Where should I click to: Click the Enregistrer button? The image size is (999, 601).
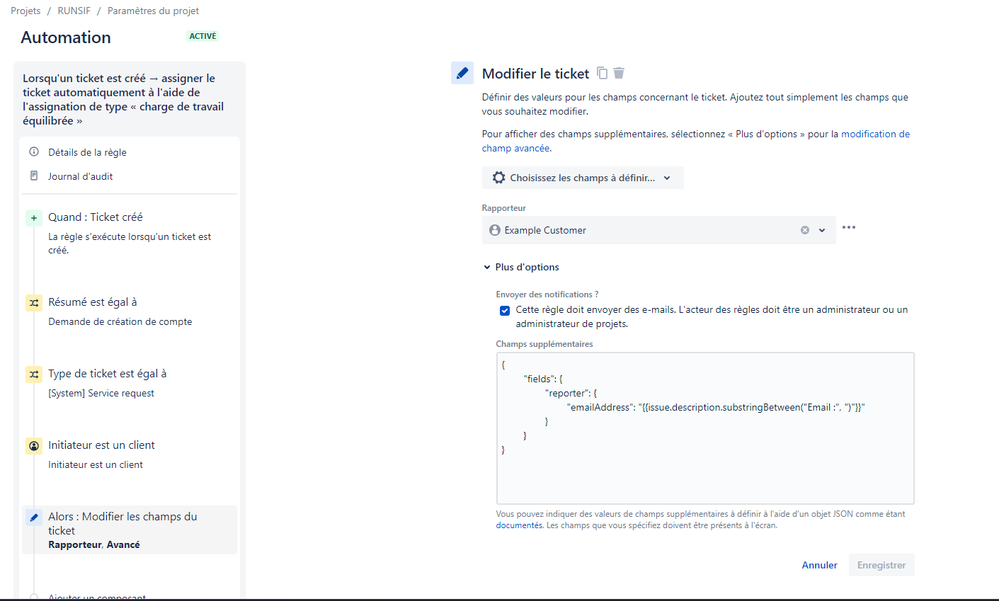click(x=881, y=565)
